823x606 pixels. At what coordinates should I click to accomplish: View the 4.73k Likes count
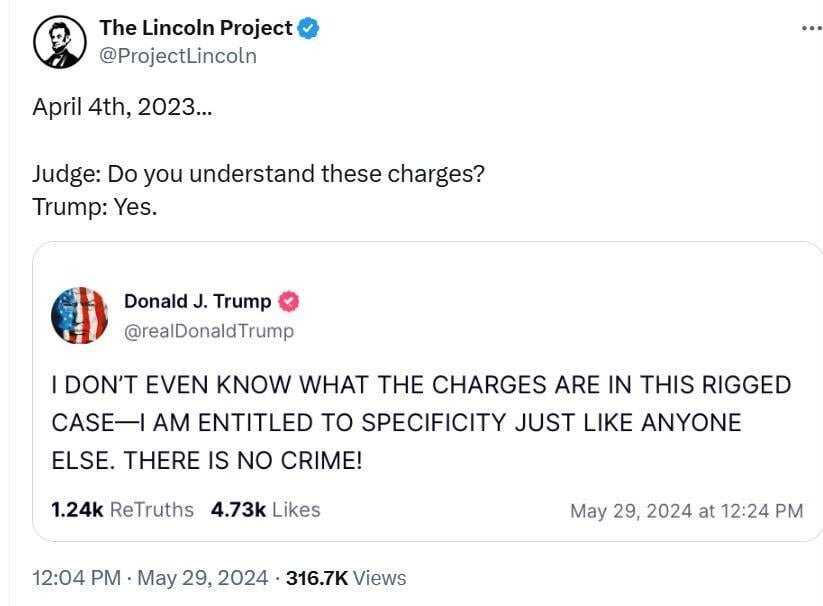tap(266, 509)
